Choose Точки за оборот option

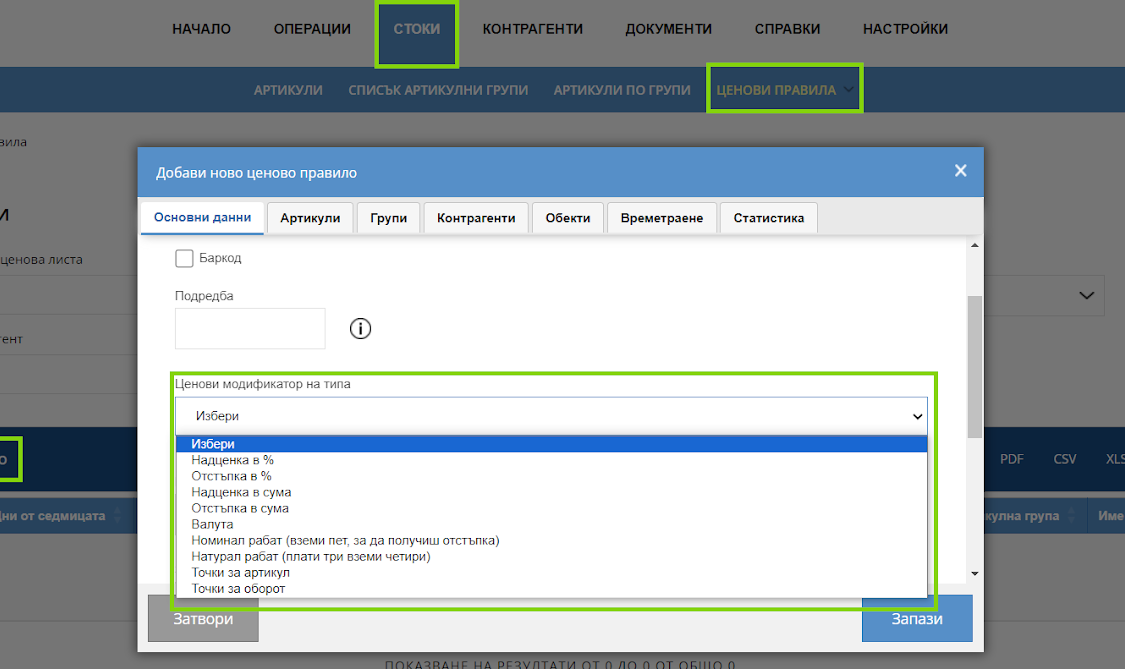551,589
